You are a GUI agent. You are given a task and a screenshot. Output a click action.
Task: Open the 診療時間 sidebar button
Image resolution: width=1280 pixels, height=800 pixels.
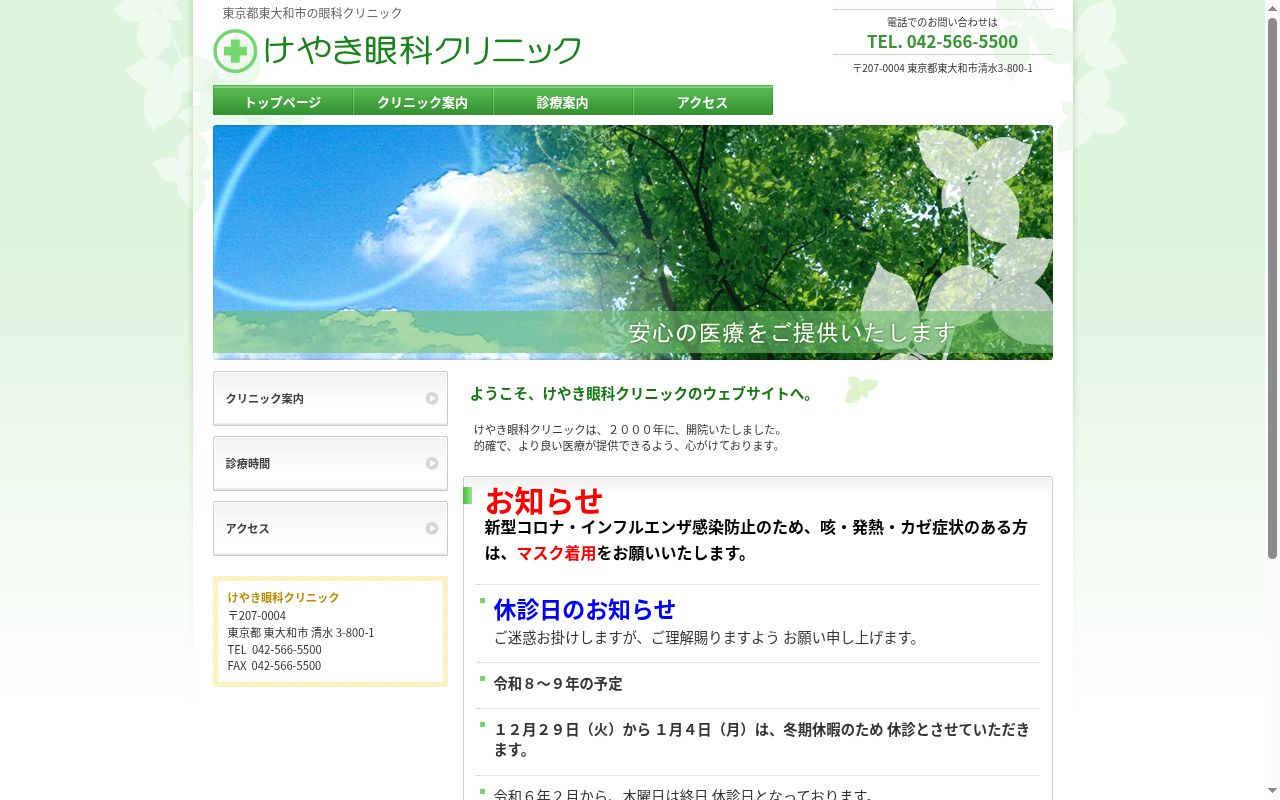(330, 463)
